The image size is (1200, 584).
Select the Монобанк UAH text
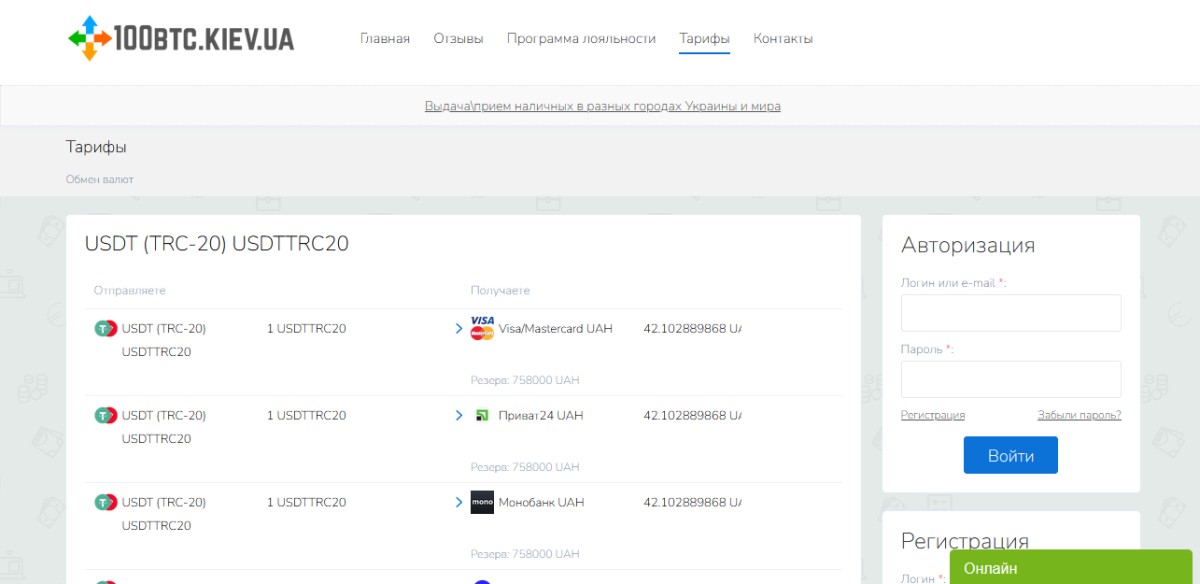click(x=541, y=502)
